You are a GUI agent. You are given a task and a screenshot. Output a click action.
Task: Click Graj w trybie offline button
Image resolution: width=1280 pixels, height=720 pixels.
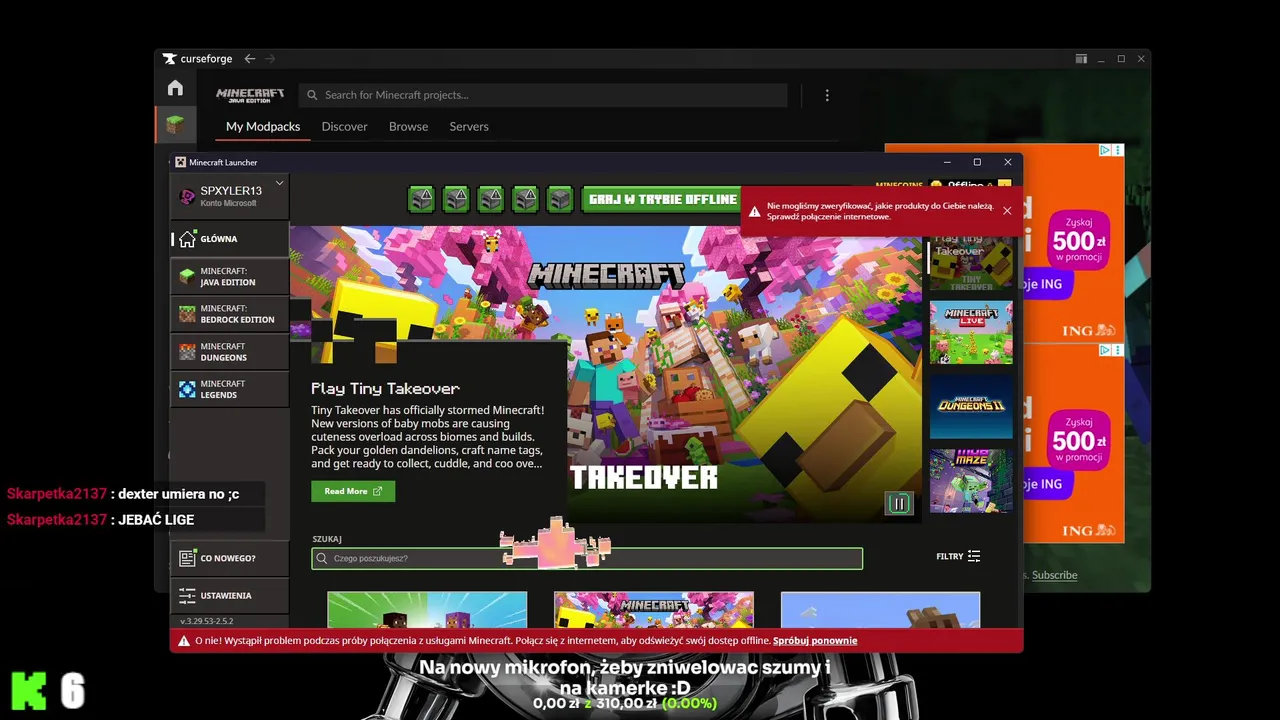click(662, 199)
